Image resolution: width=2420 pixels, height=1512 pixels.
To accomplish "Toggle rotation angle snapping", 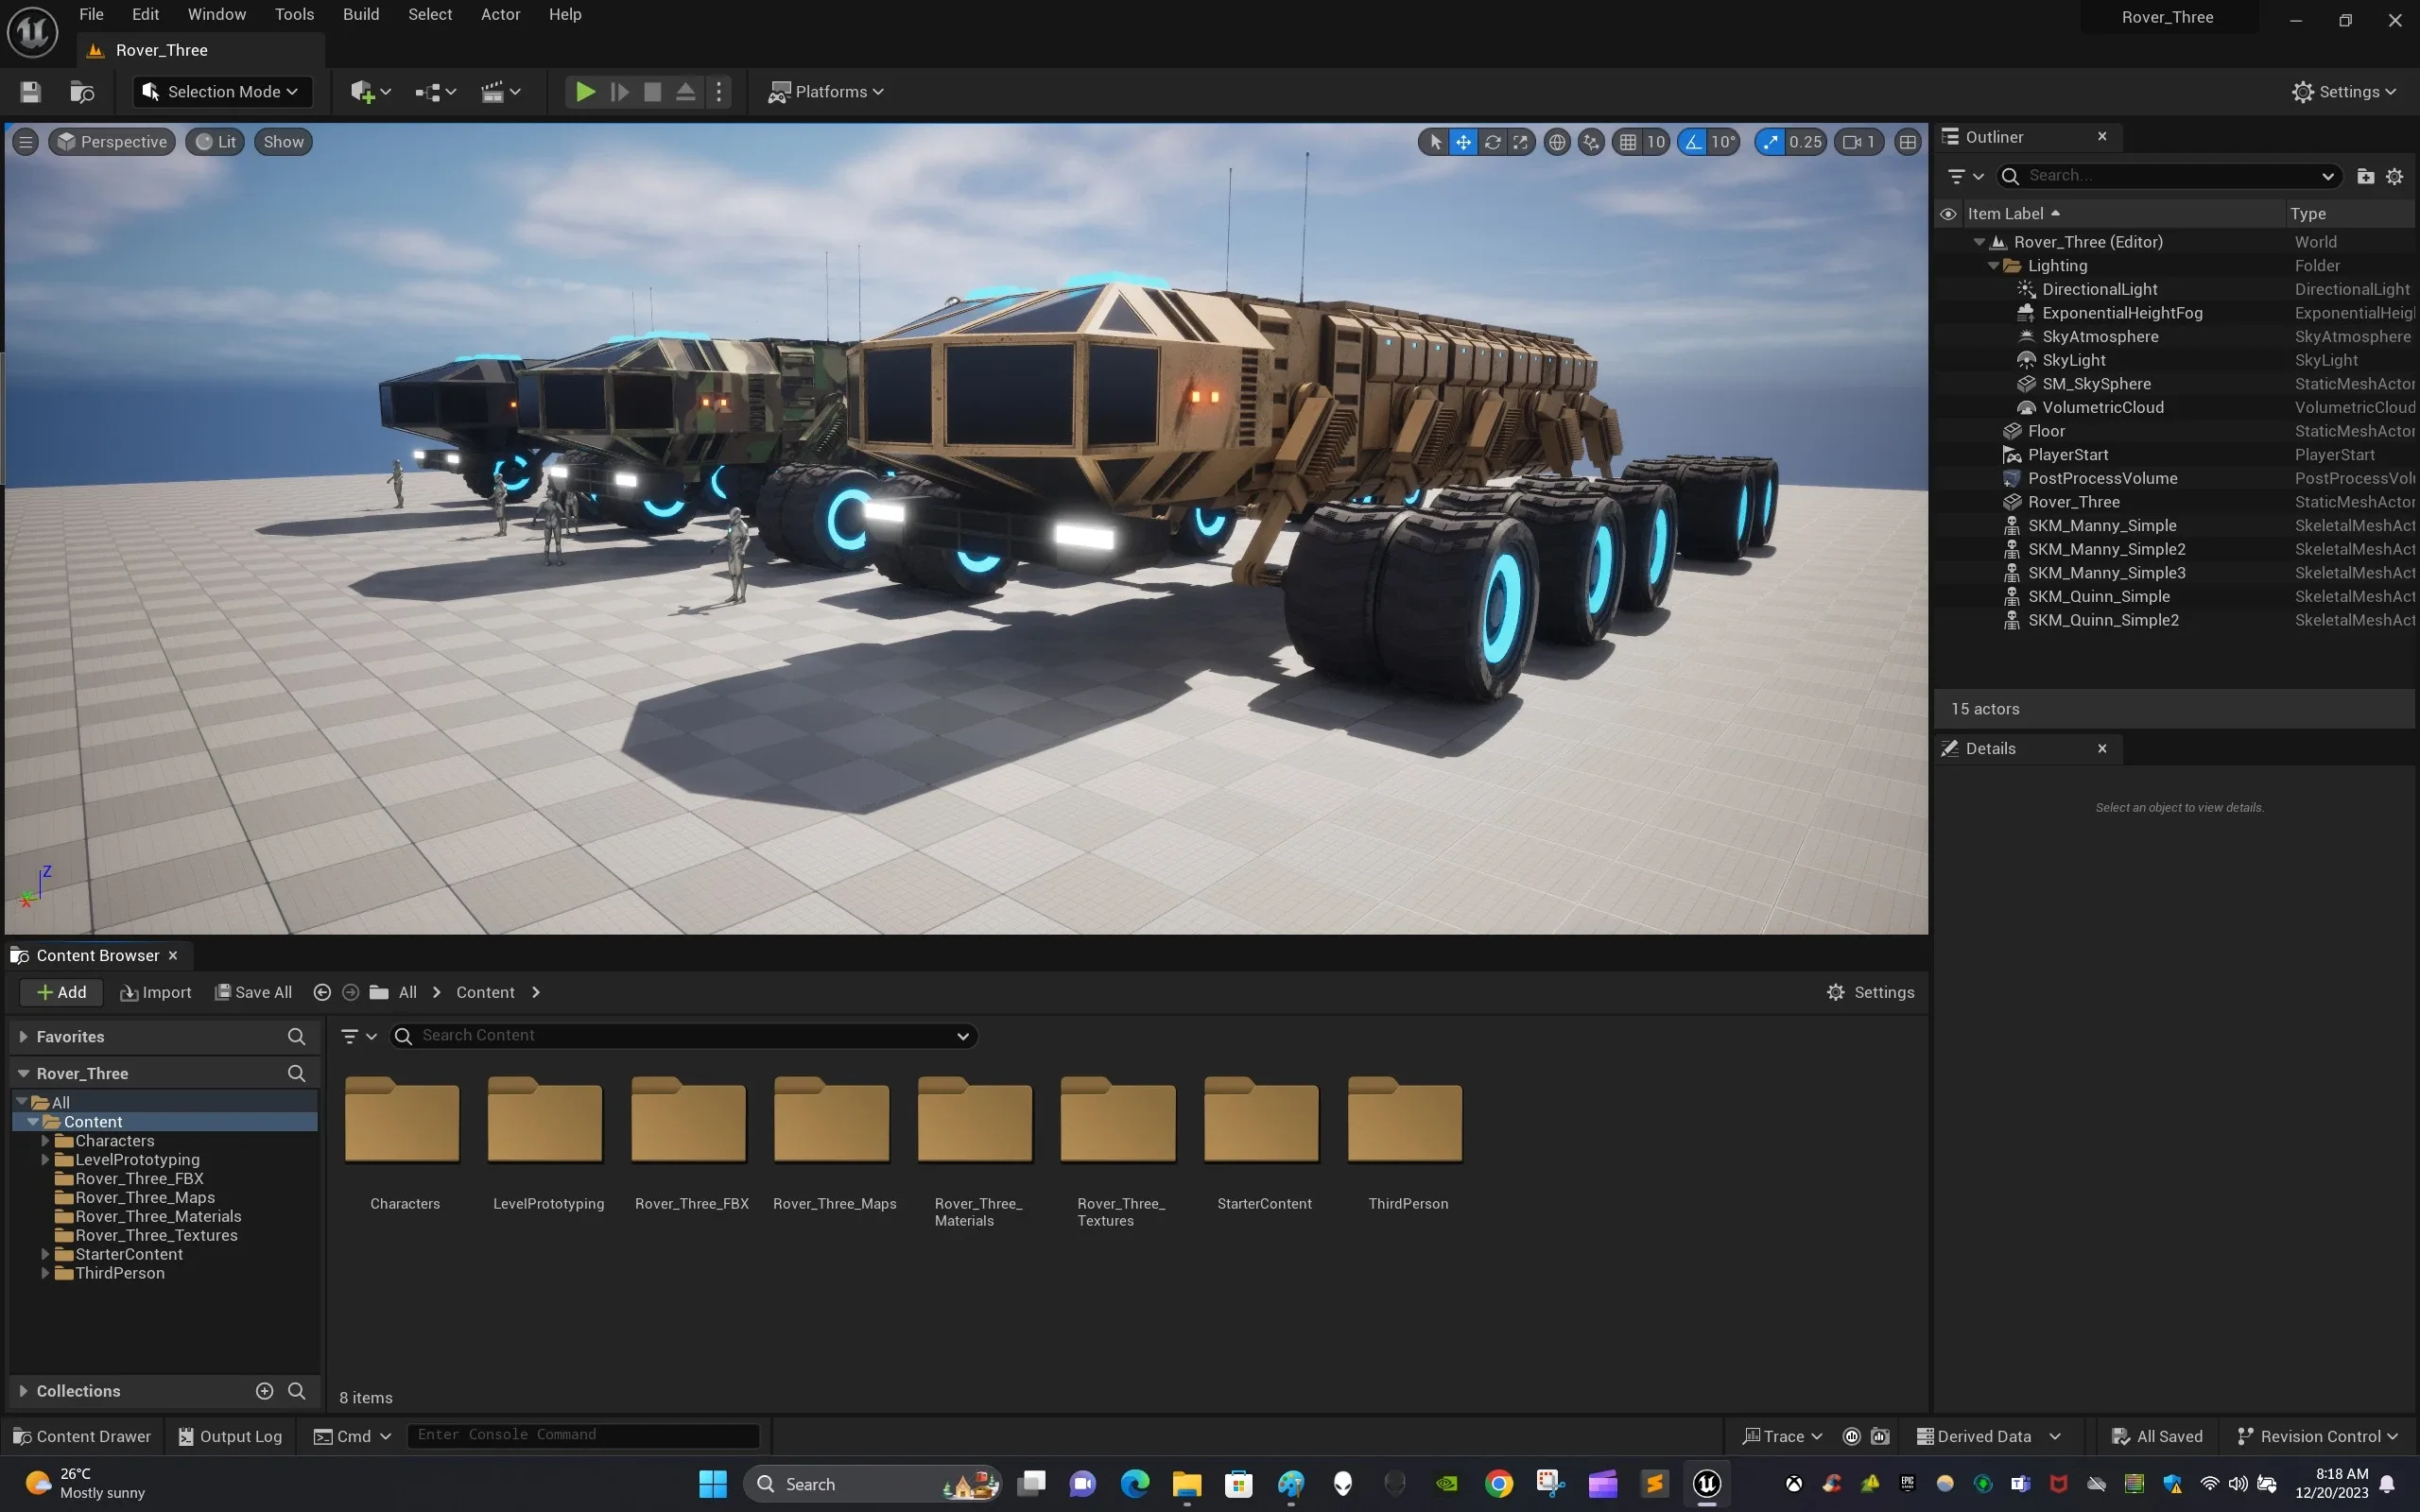I will point(1693,142).
